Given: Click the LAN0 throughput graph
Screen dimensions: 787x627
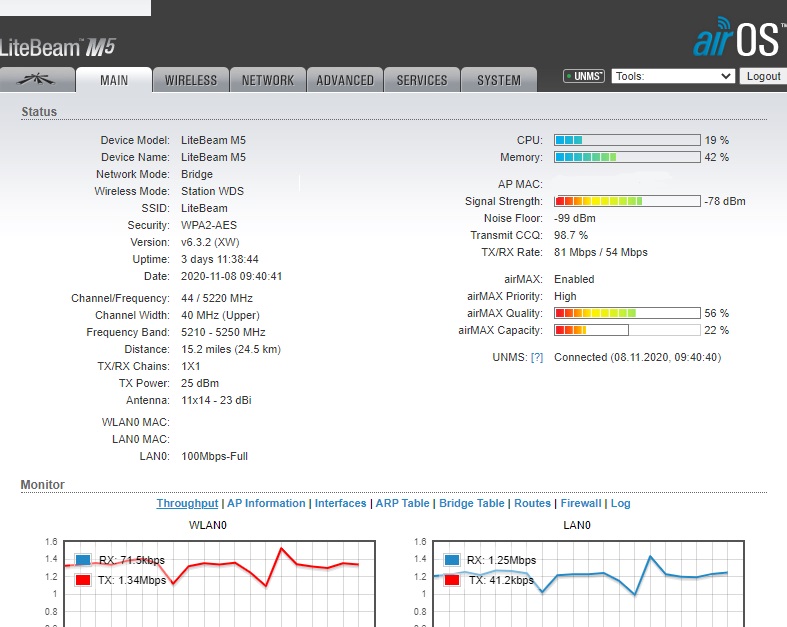Looking at the screenshot, I should [588, 583].
